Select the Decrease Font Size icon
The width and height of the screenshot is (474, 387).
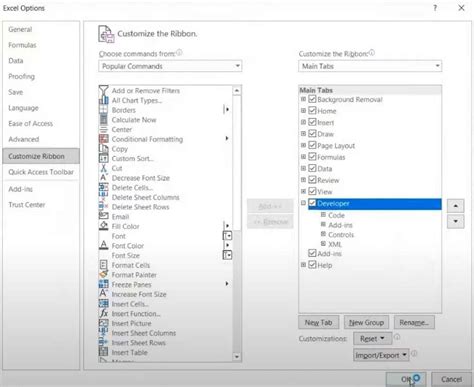(104, 178)
